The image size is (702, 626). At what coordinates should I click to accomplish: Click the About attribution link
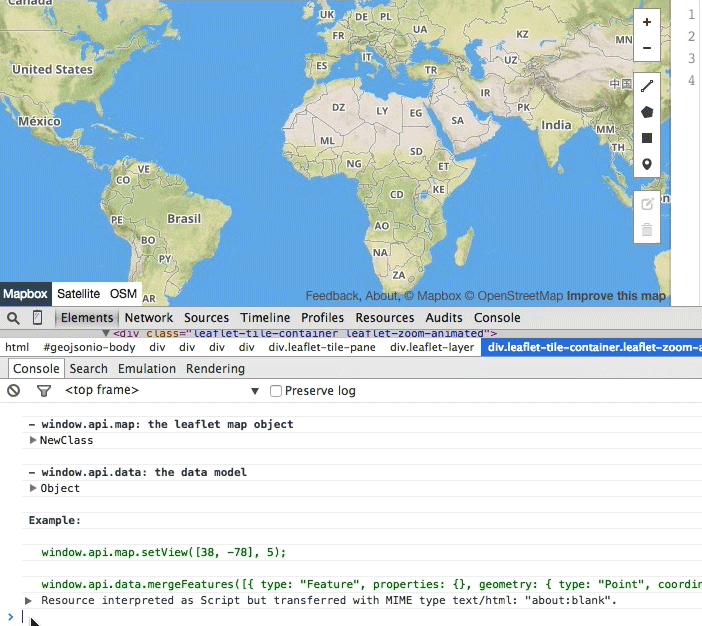coord(381,296)
